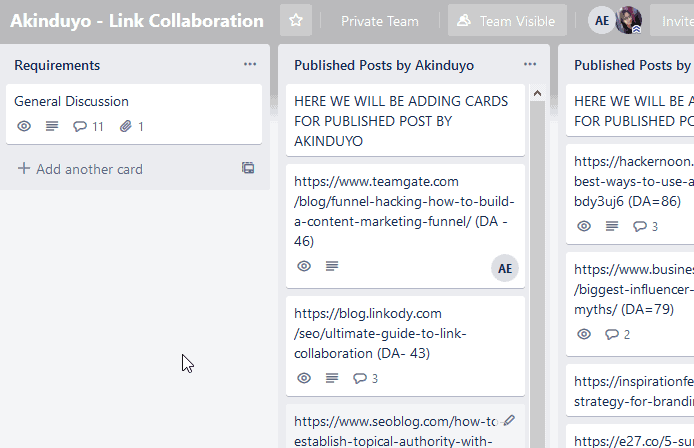The width and height of the screenshot is (694, 448).
Task: Open the hackernoon.com DA=86 card
Action: (630, 194)
